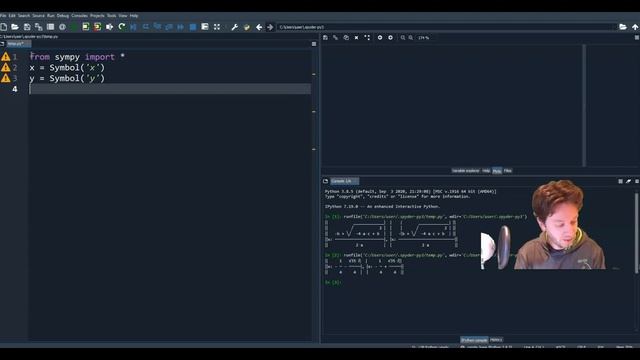The width and height of the screenshot is (640, 360).
Task: Open the View menu
Action: (123, 16)
